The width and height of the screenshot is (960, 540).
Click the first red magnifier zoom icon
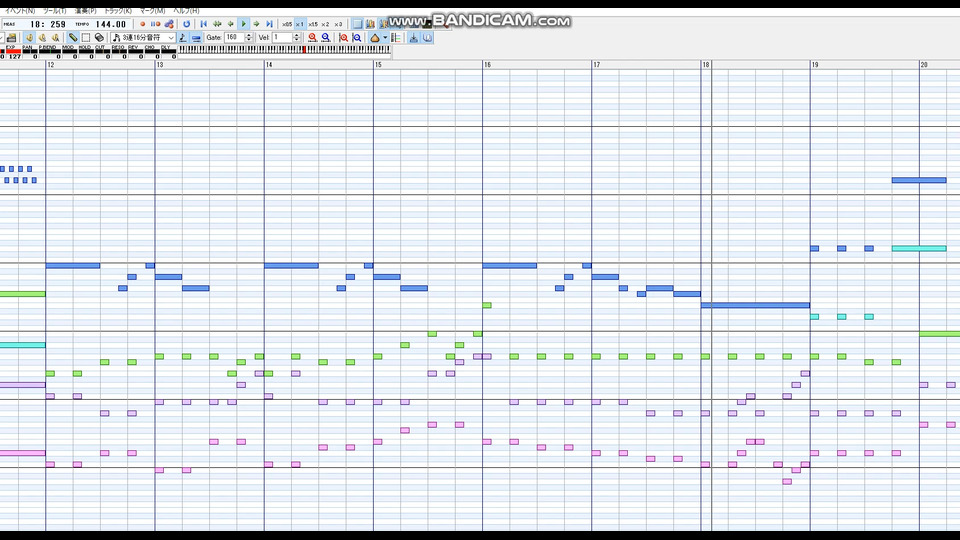[x=312, y=37]
